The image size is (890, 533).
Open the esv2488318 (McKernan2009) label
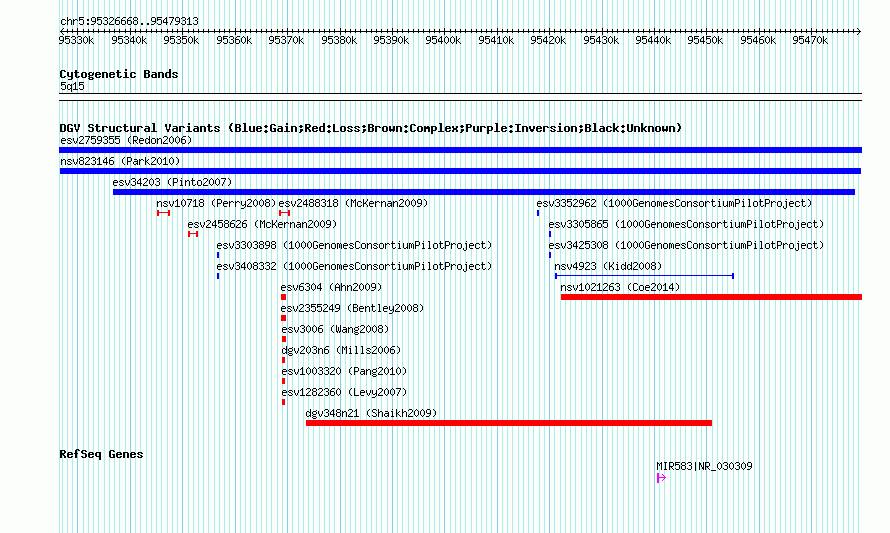353,203
